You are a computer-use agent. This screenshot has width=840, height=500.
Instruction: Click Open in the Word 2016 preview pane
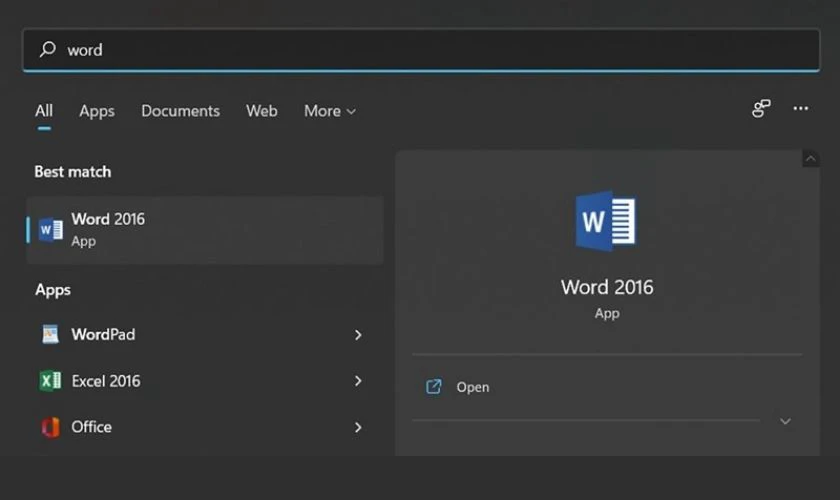[472, 387]
